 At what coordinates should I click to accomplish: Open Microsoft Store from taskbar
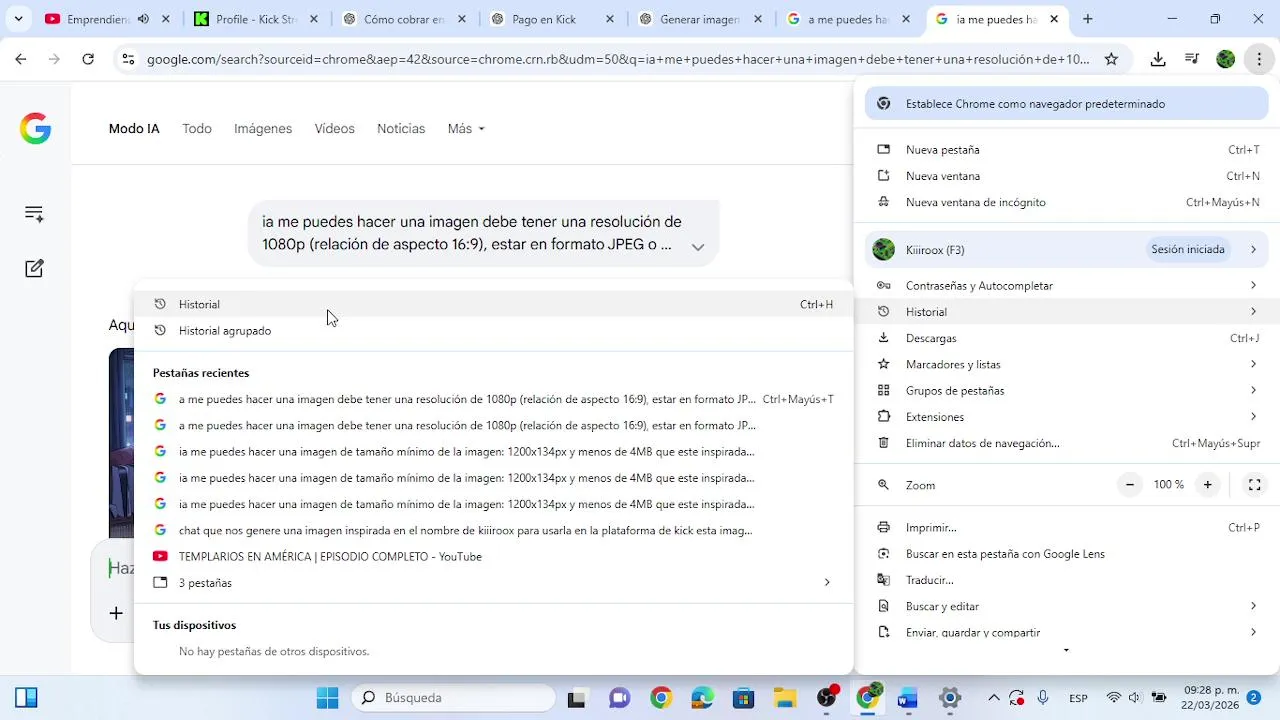[x=743, y=698]
